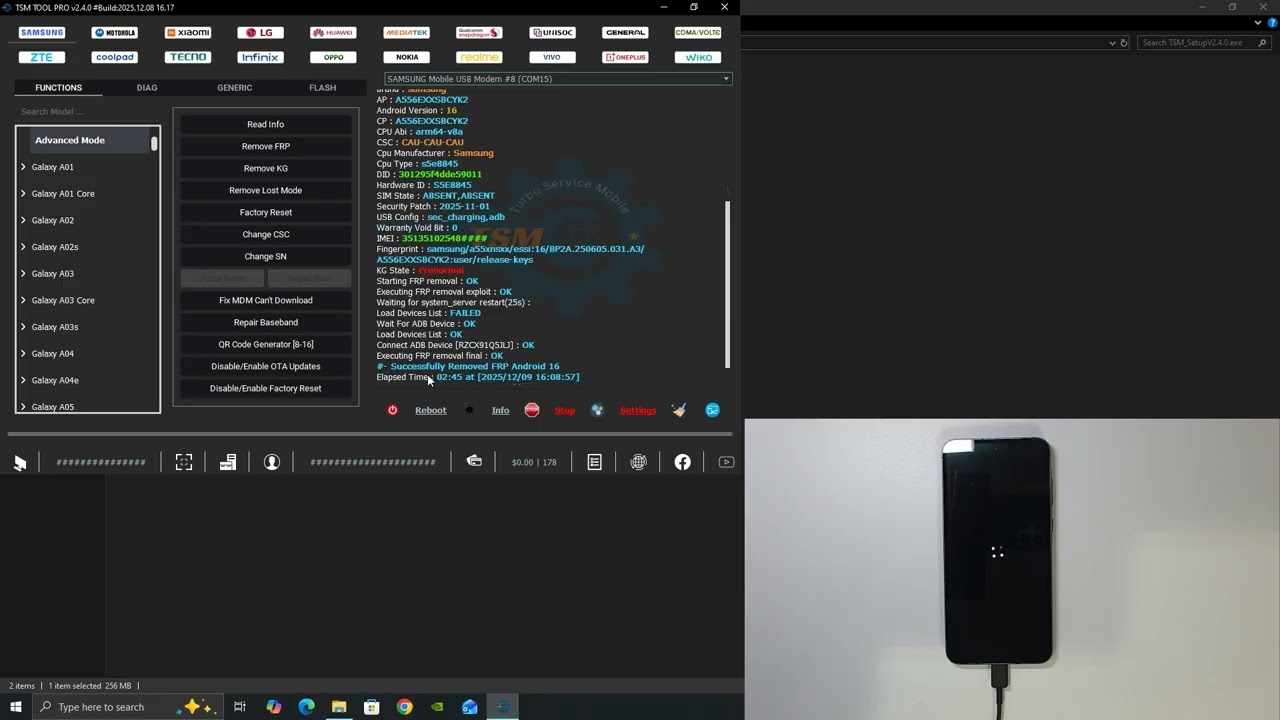
Task: Open the red Settings link
Action: click(638, 410)
